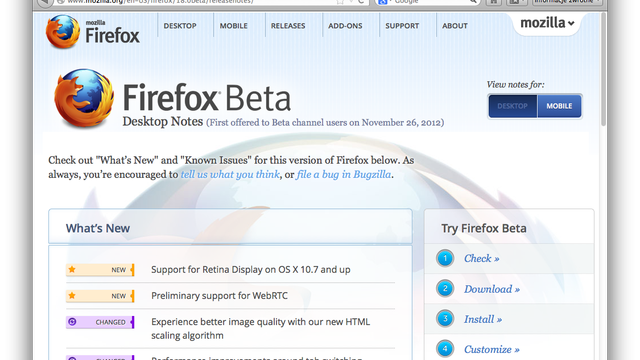Screen dimensions: 640x360
Task: Click the CHANGED badge for HTML scaling algorithm
Action: 100,322
